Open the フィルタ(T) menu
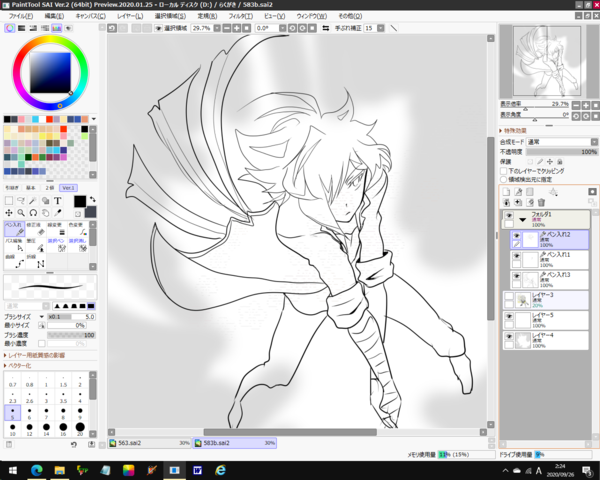The width and height of the screenshot is (600, 480). (x=241, y=16)
